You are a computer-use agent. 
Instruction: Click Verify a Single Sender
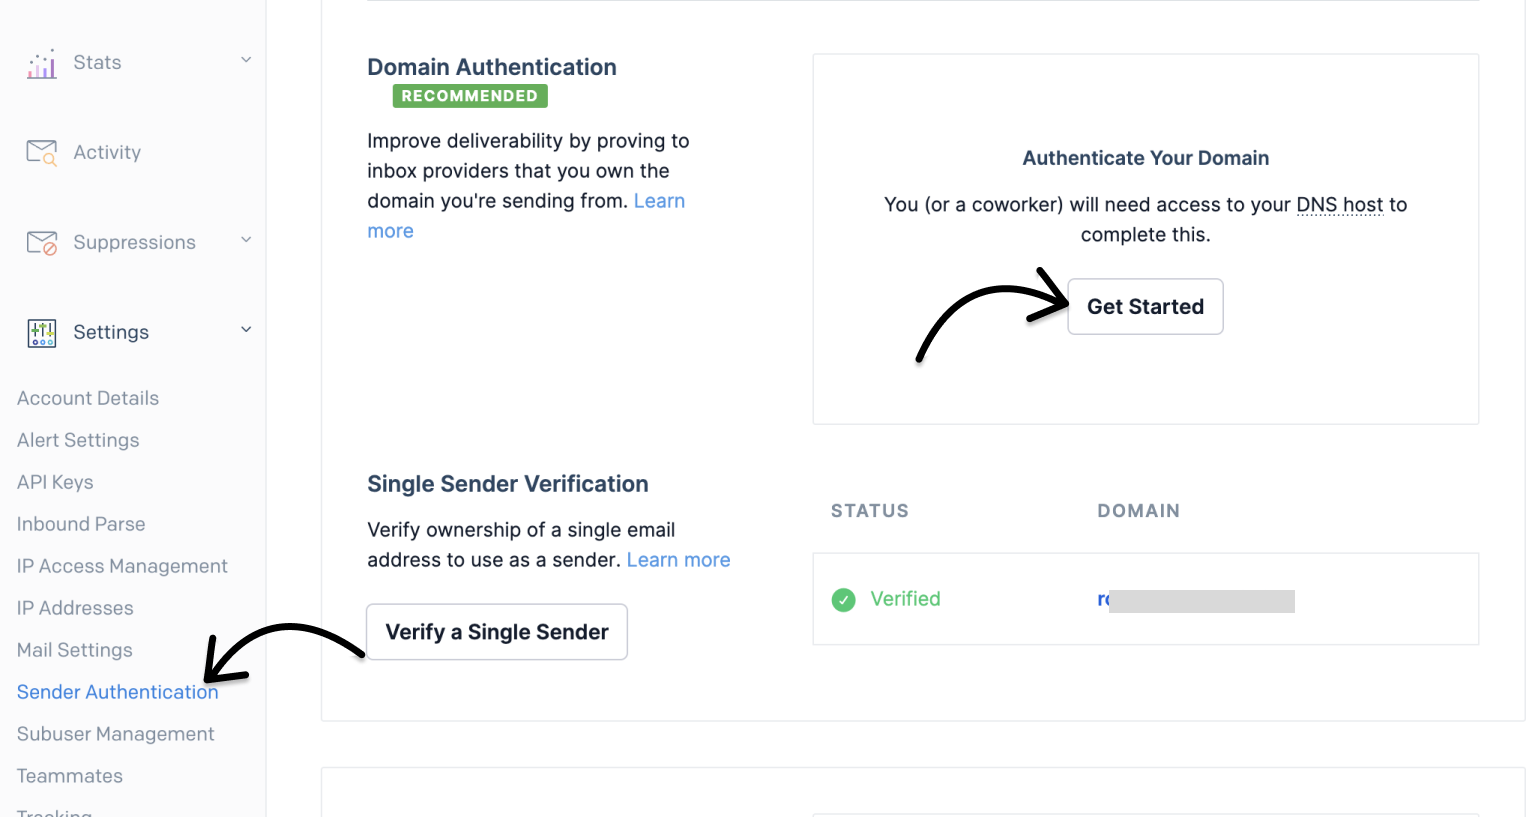click(497, 631)
